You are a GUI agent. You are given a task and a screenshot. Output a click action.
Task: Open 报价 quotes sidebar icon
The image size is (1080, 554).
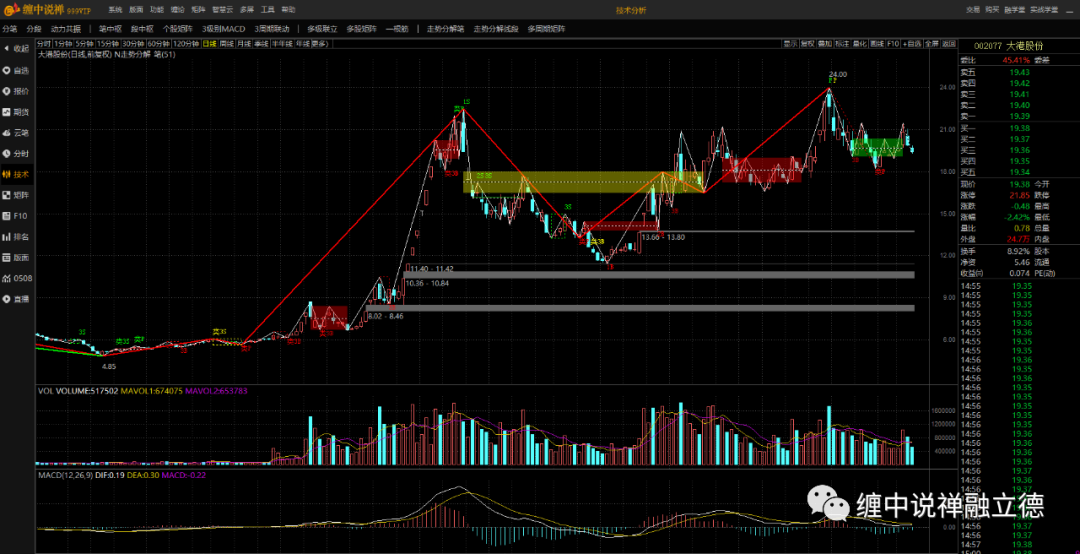17,91
